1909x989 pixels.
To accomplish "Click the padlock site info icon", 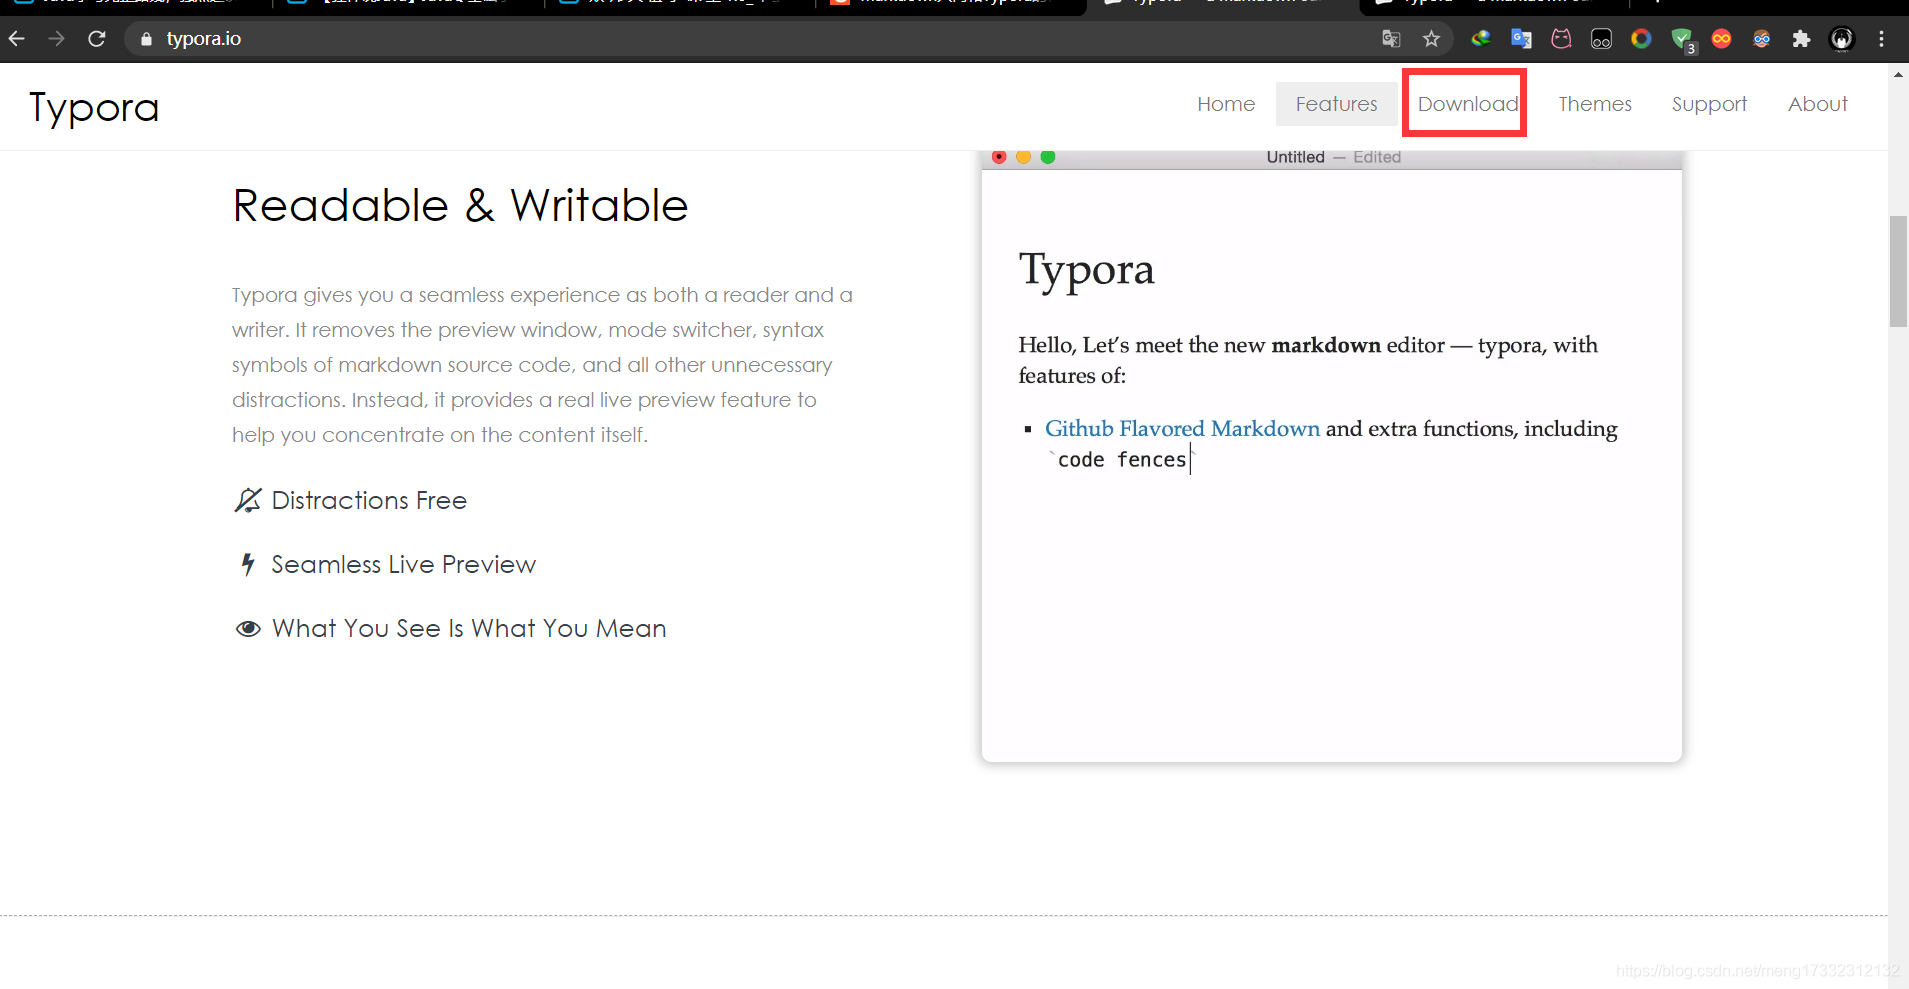I will (x=146, y=39).
